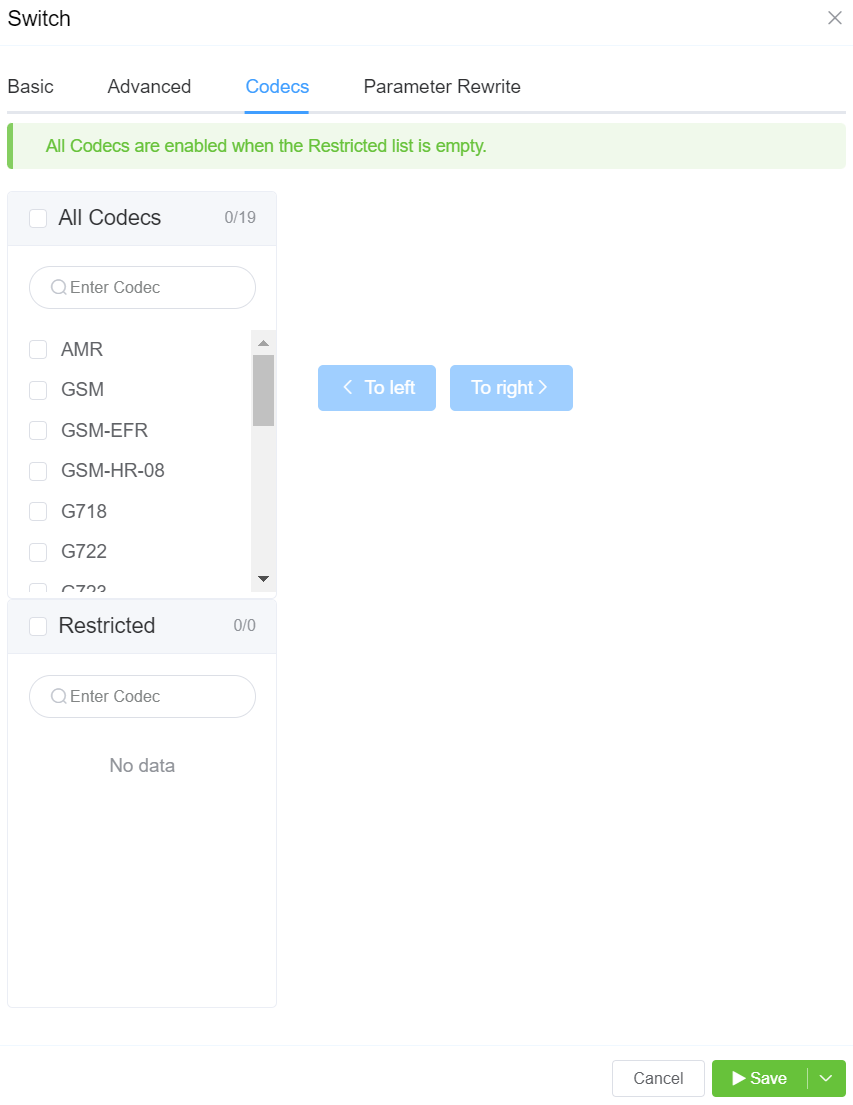Image resolution: width=853 pixels, height=1105 pixels.
Task: Tick the G722 codec checkbox
Action: pos(38,552)
